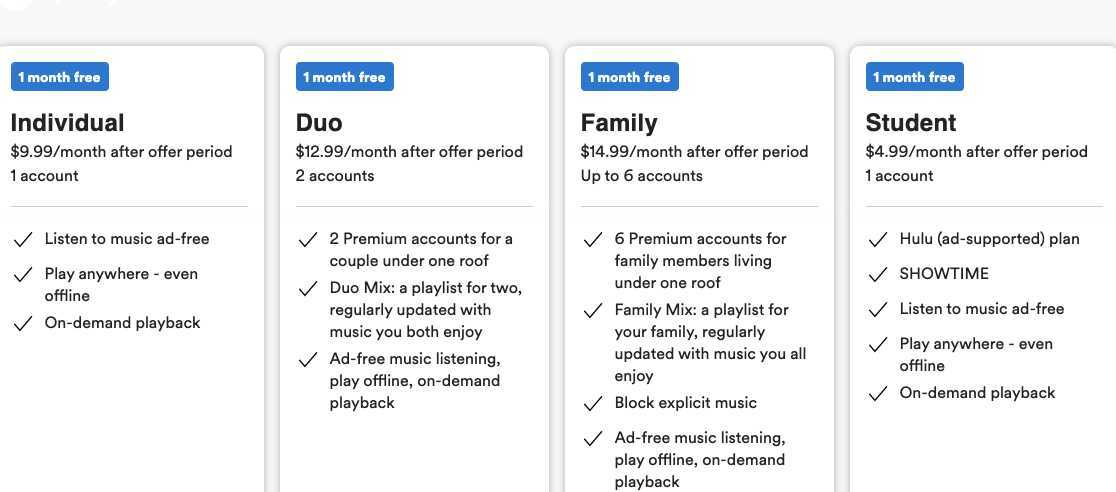
Task: Click the "$4.99/month after offer period" text
Action: [x=976, y=152]
